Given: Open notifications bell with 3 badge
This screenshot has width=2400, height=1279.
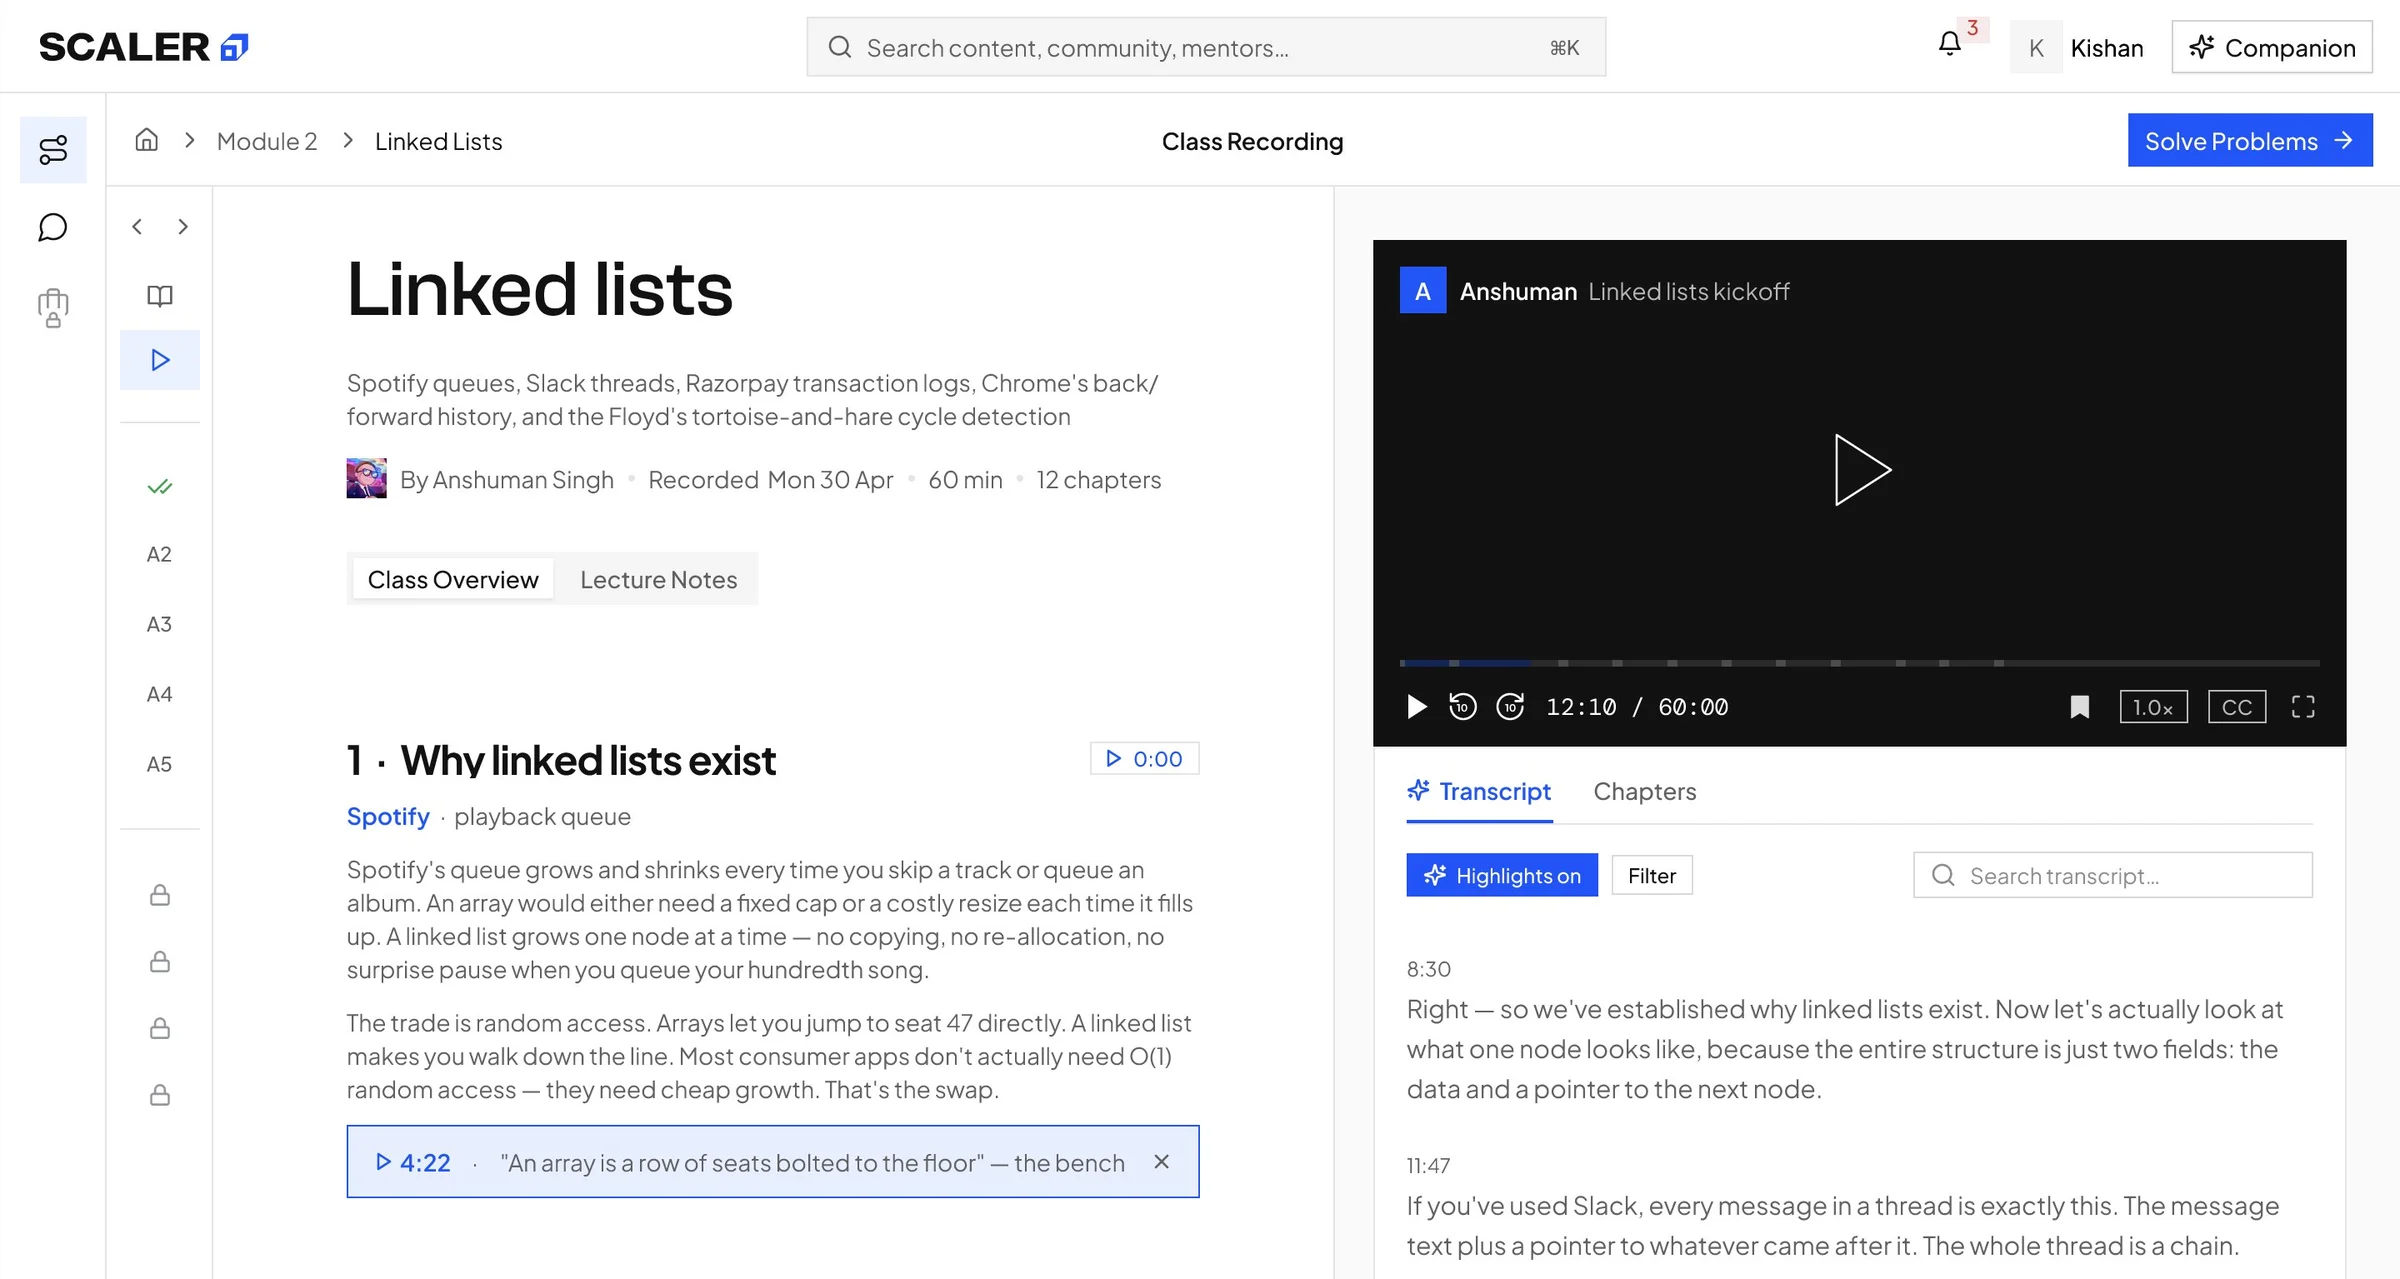Looking at the screenshot, I should pos(1950,44).
